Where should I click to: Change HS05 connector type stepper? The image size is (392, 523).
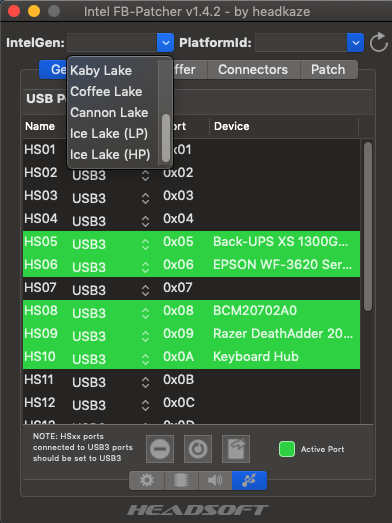click(x=145, y=244)
